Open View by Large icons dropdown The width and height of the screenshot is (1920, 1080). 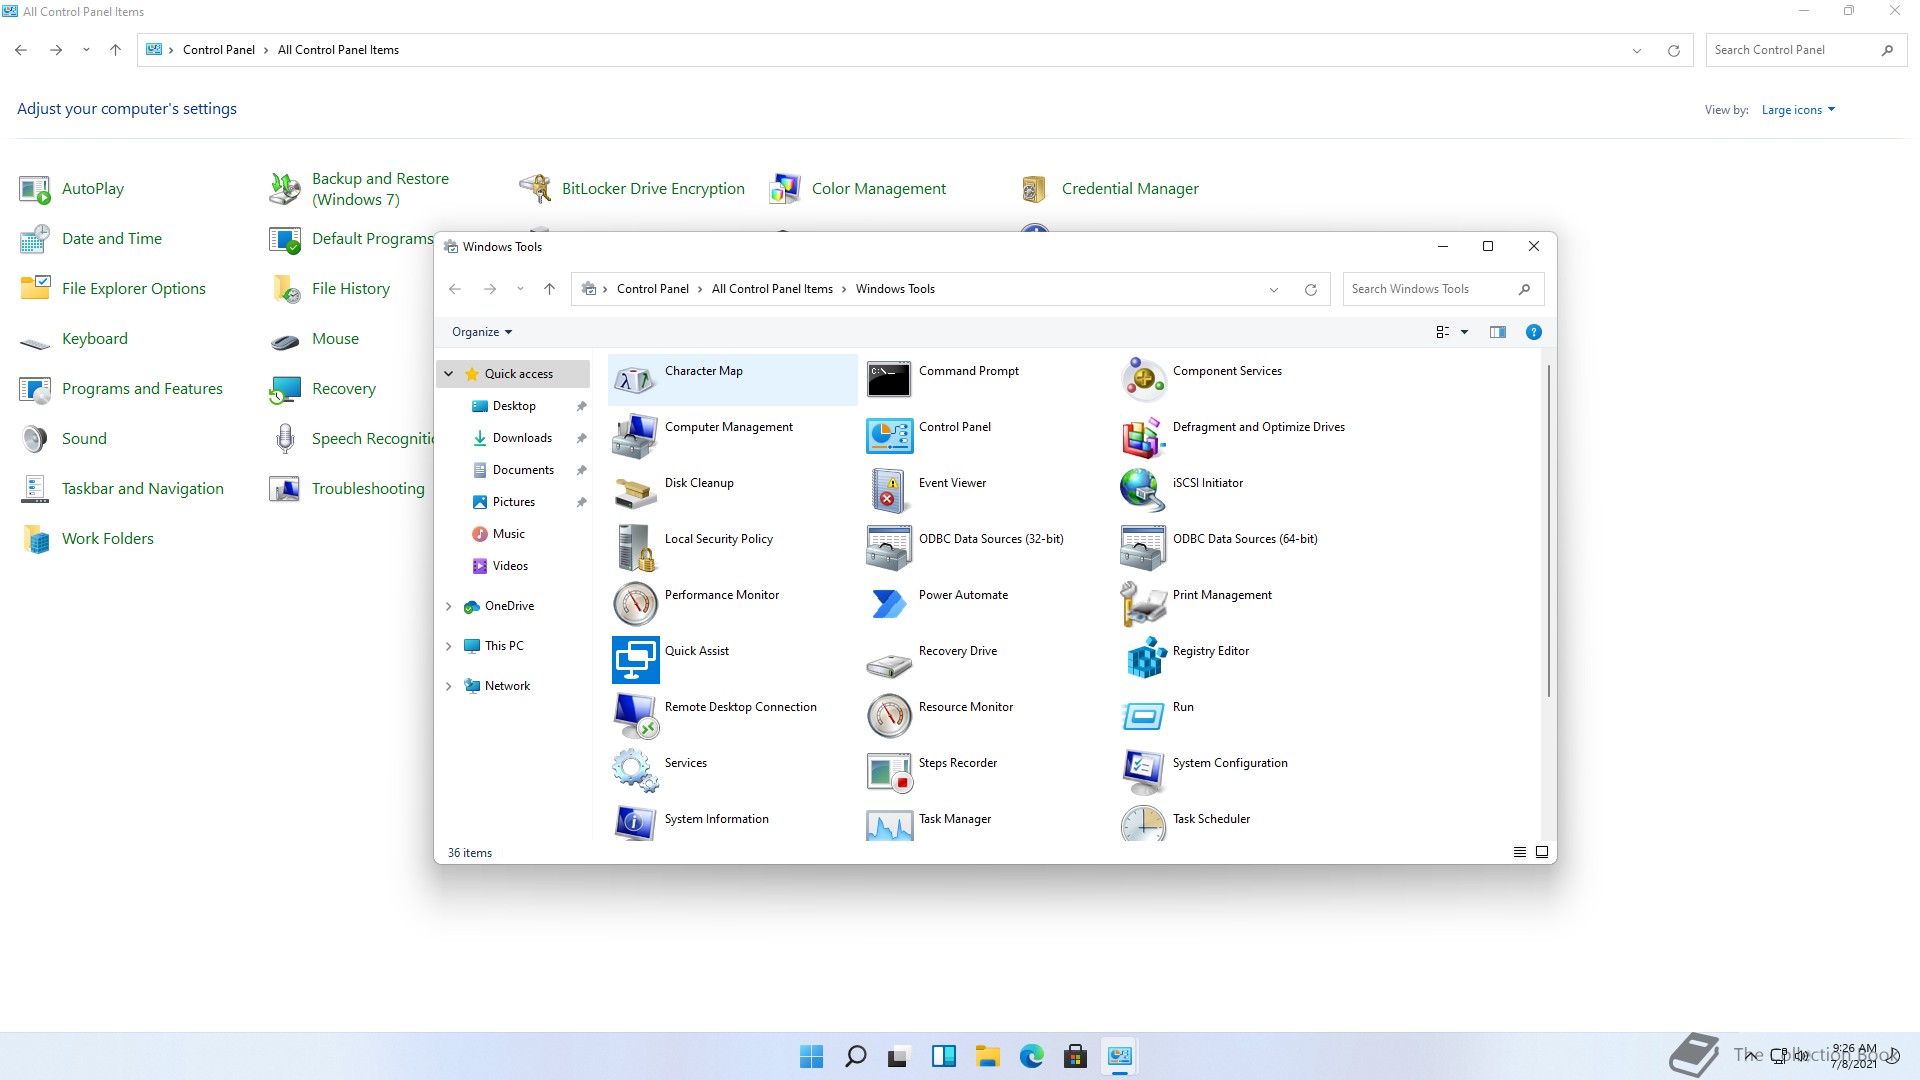click(x=1798, y=110)
